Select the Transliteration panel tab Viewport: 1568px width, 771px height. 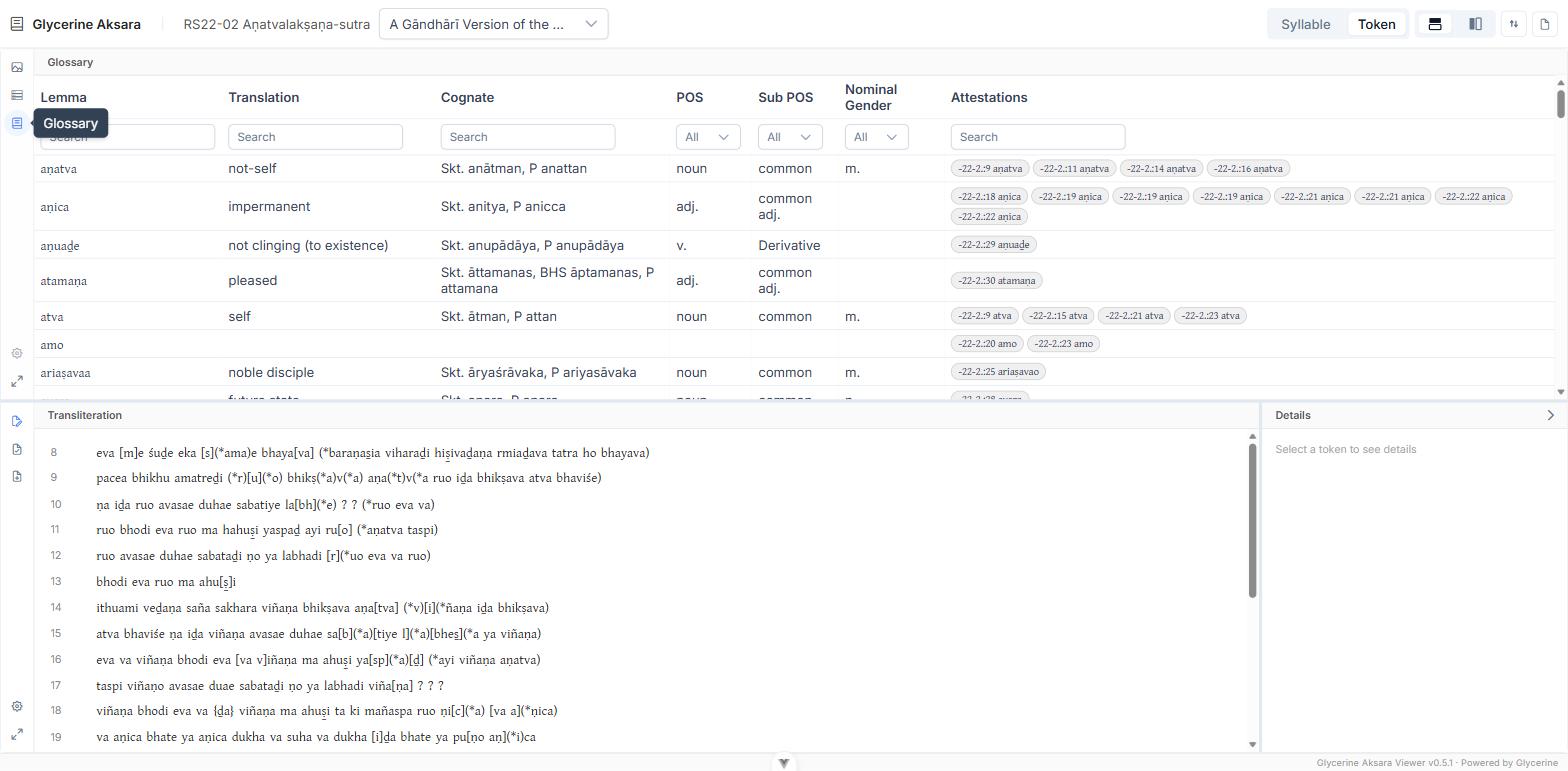(x=85, y=415)
